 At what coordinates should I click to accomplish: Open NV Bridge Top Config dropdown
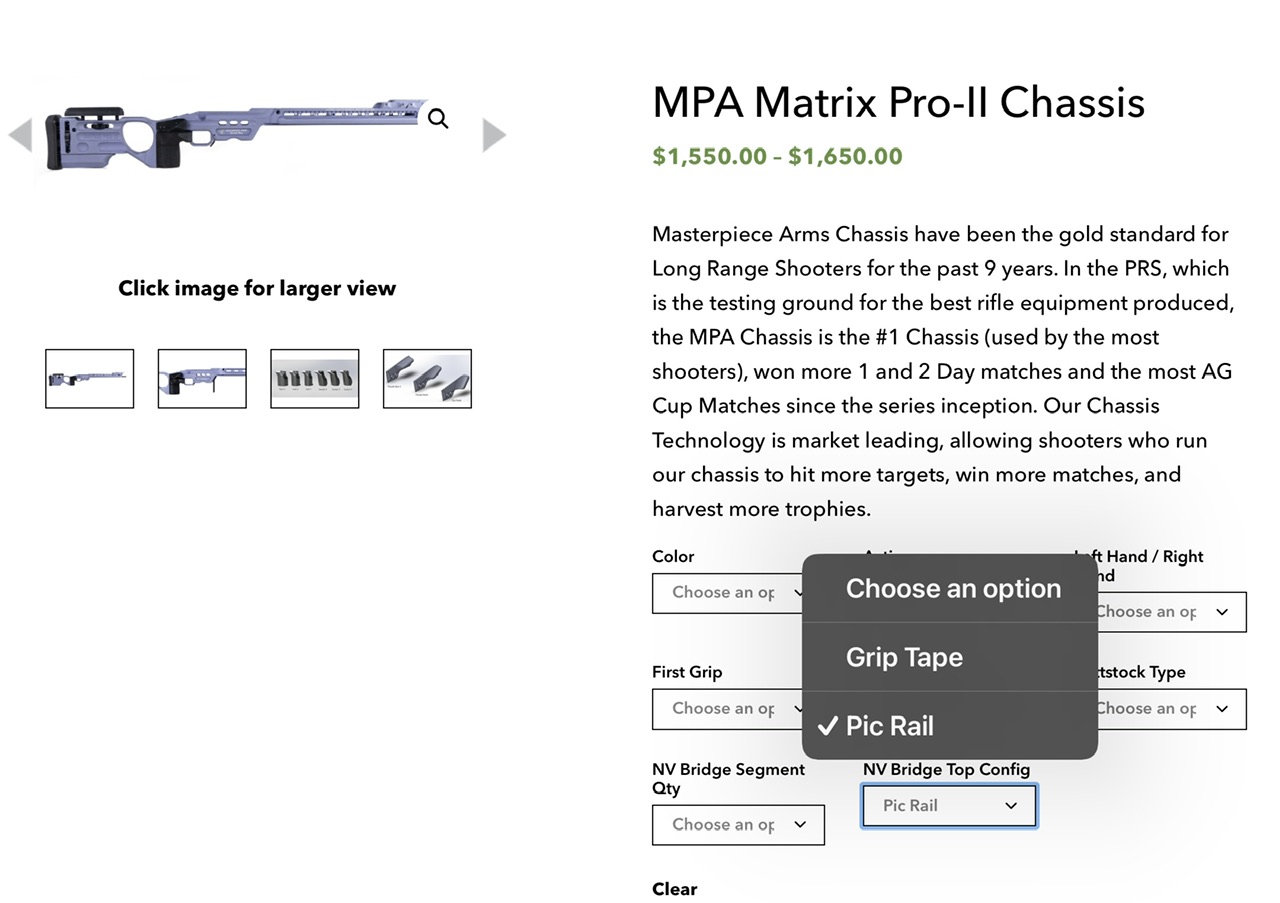coord(949,806)
